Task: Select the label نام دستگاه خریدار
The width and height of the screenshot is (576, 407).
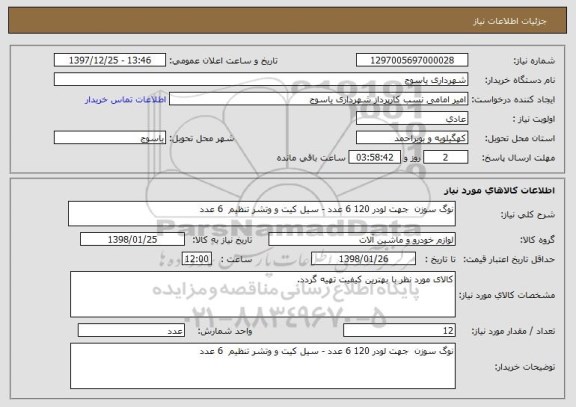Action: click(520, 80)
